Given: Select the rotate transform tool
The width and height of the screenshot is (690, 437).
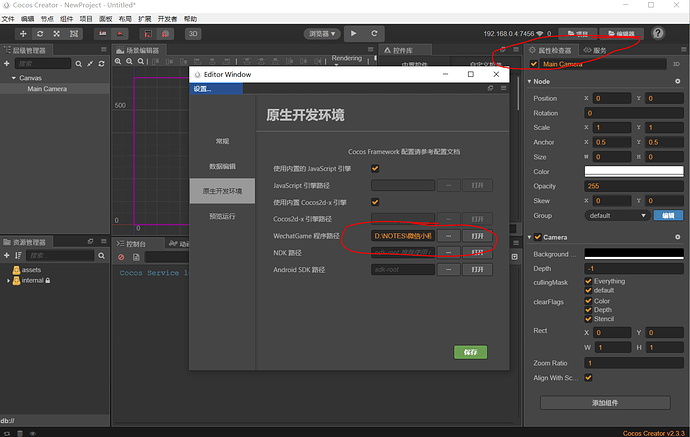Looking at the screenshot, I should tap(40, 34).
